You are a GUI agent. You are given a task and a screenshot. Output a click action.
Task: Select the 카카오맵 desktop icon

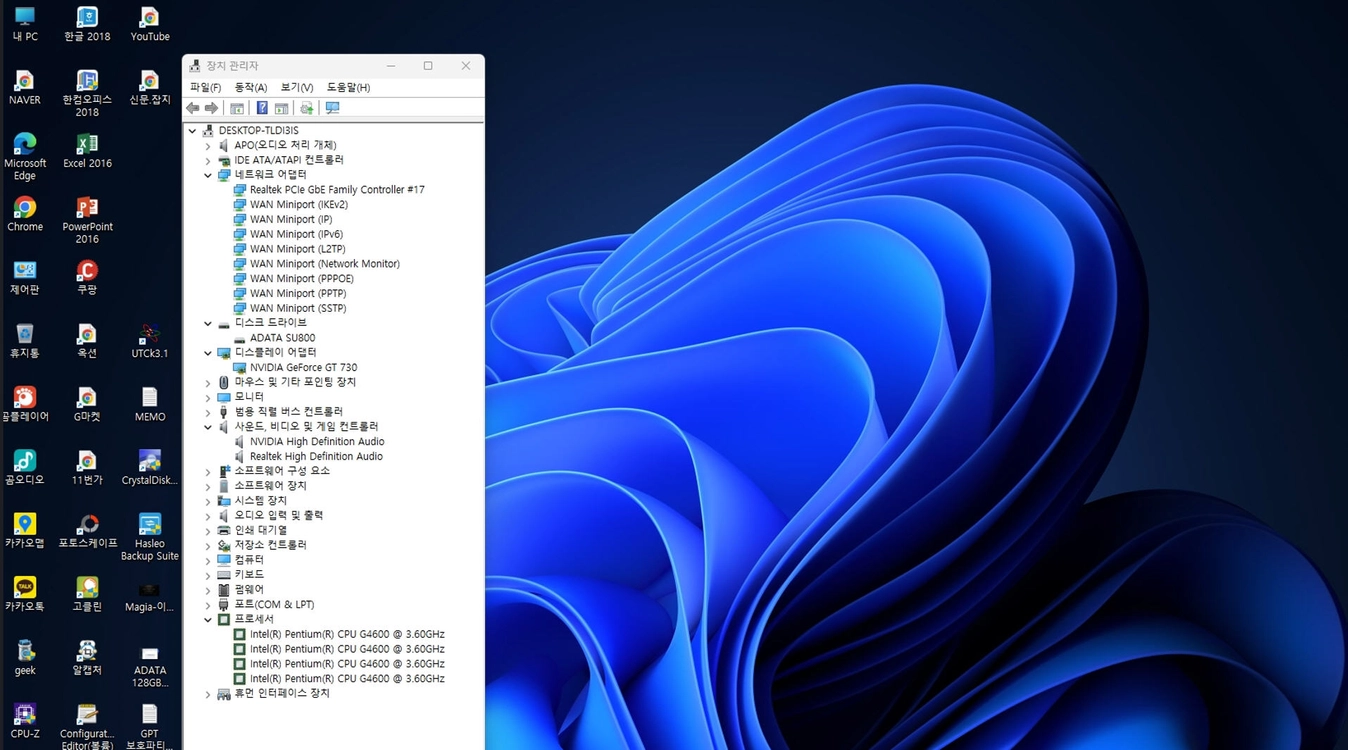(25, 531)
